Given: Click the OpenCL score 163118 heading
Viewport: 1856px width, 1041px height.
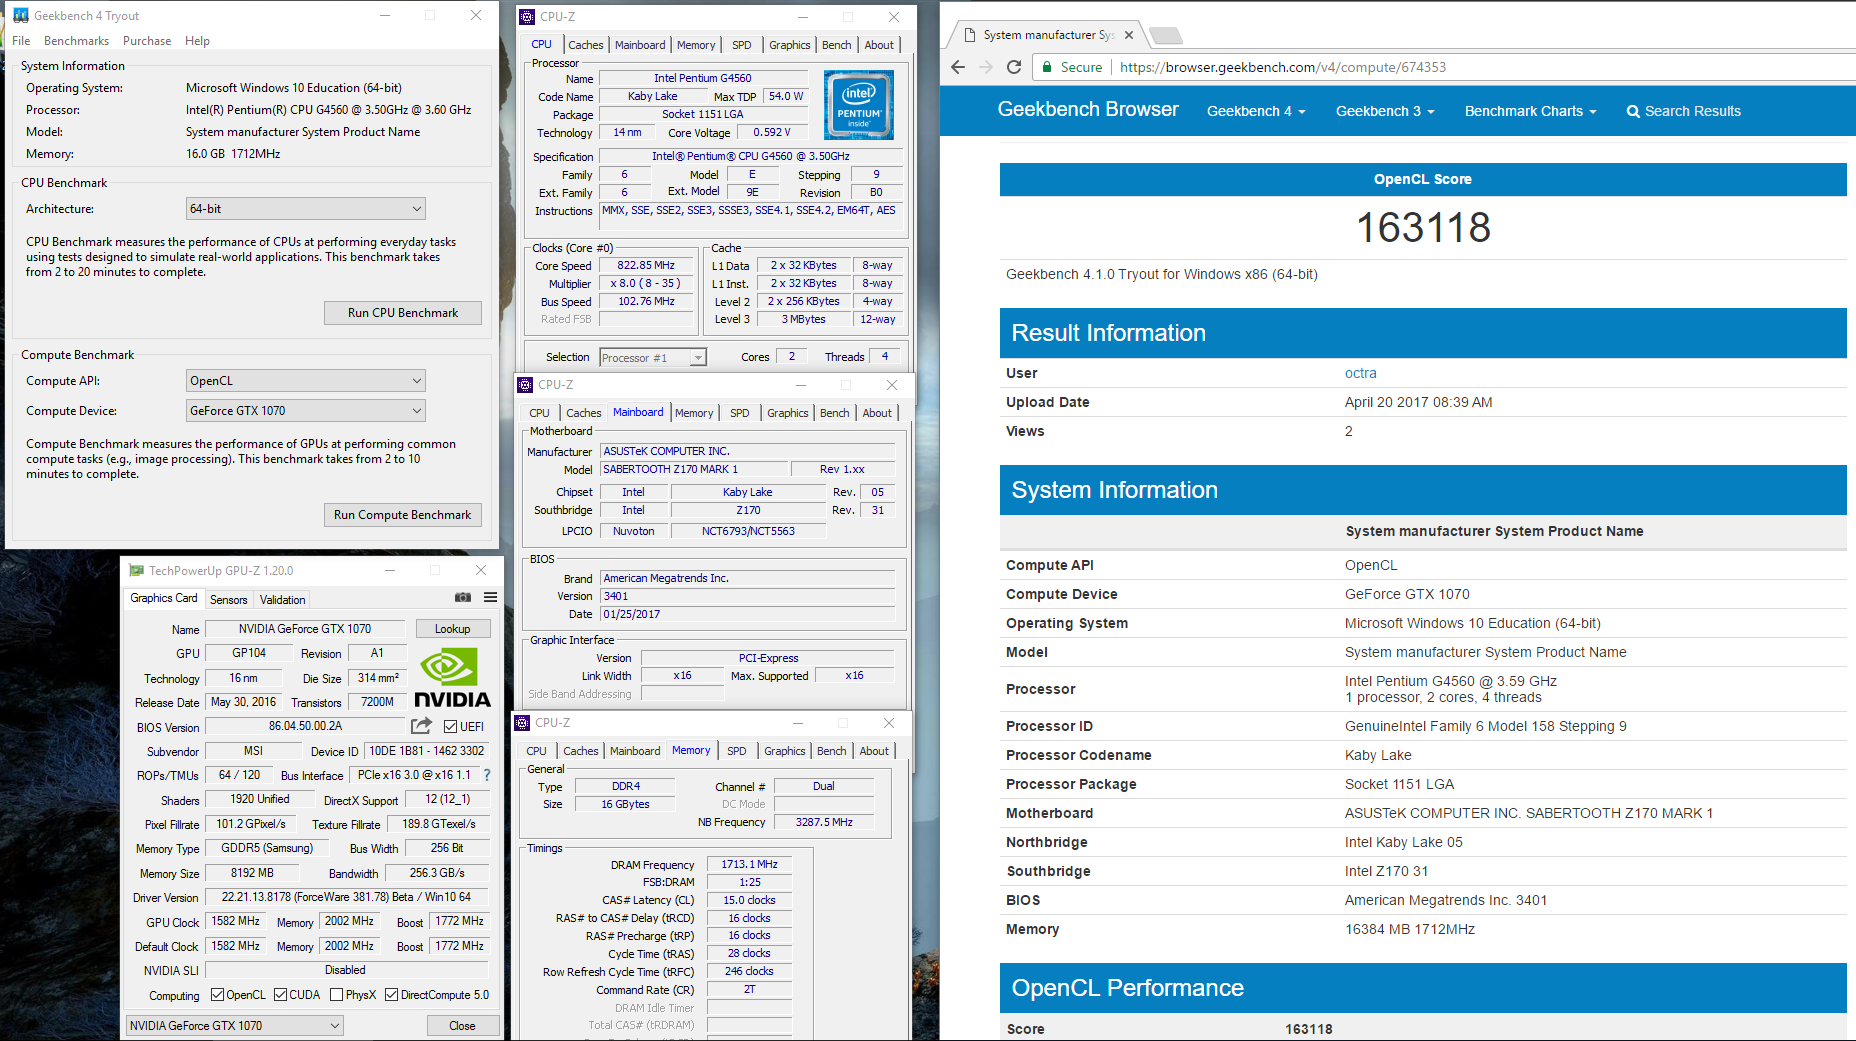Looking at the screenshot, I should (x=1423, y=227).
